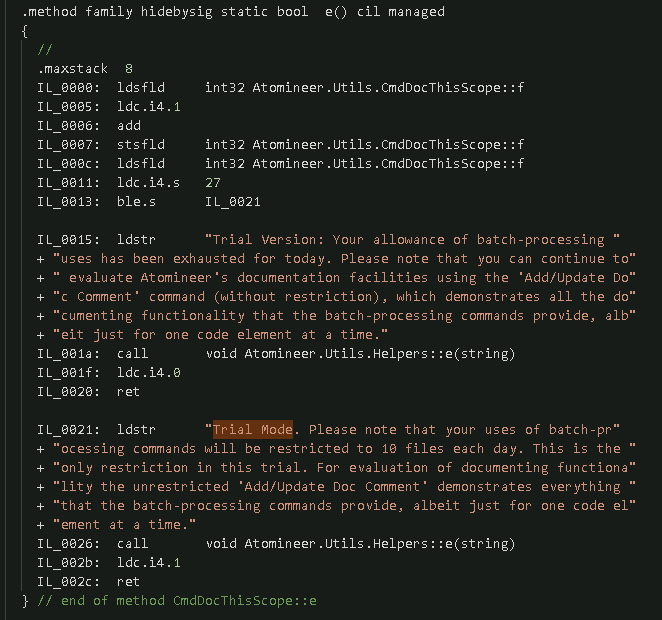Click the add opcode at IL_0006

(x=129, y=126)
